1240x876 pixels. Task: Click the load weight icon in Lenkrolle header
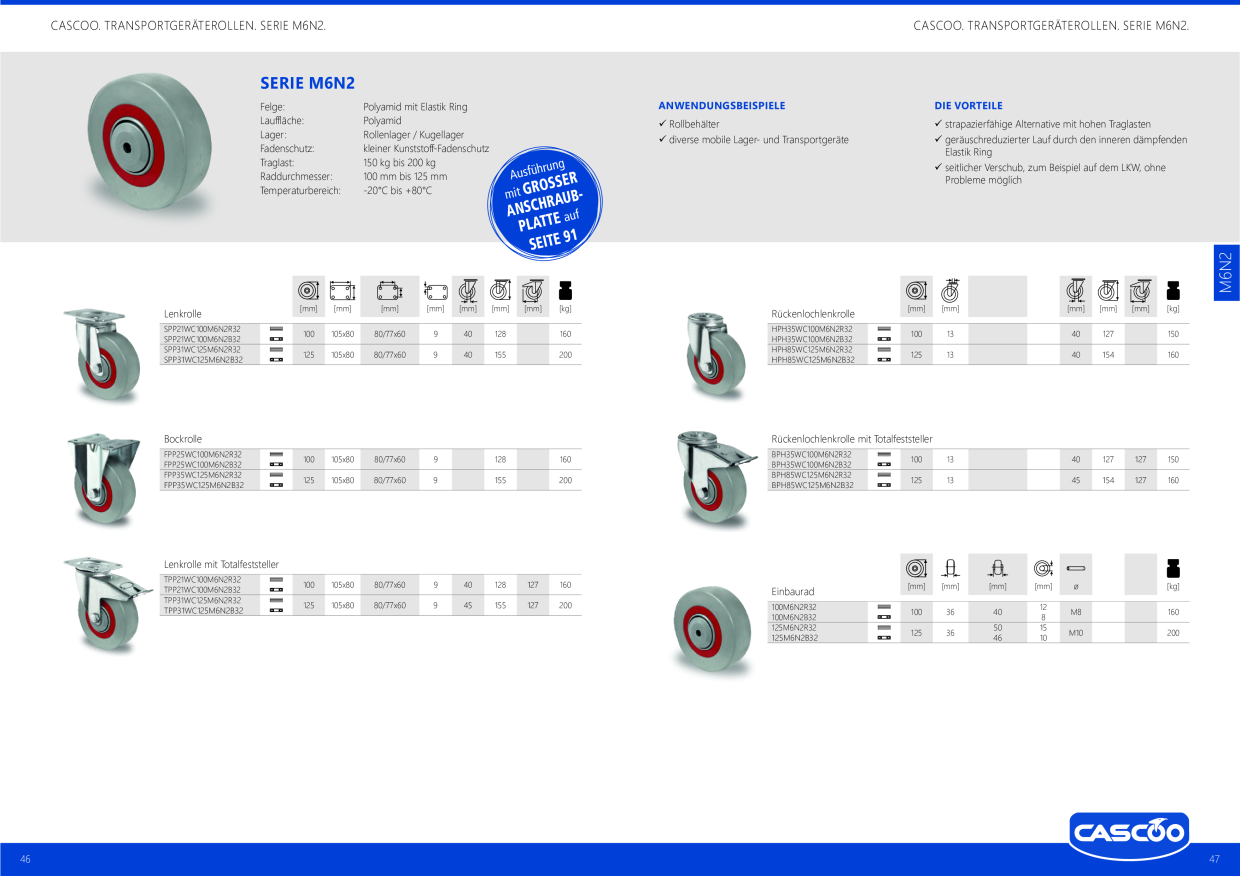tap(565, 290)
